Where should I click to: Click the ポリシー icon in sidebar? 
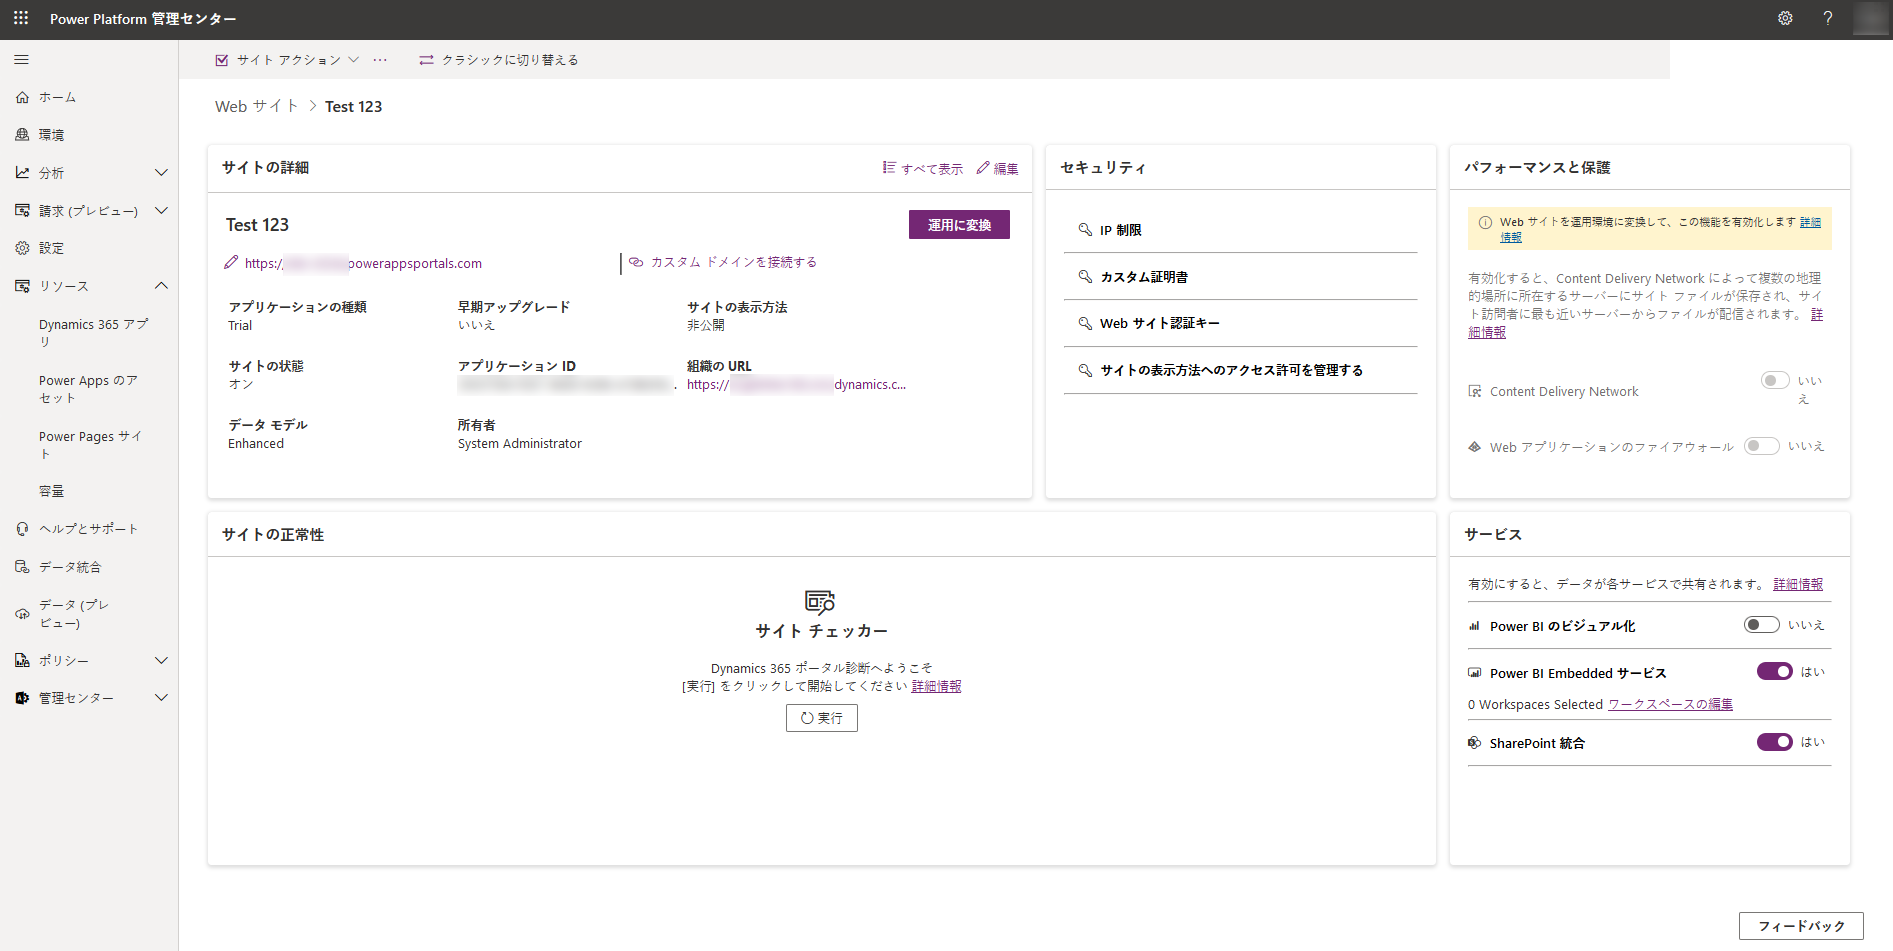[22, 661]
